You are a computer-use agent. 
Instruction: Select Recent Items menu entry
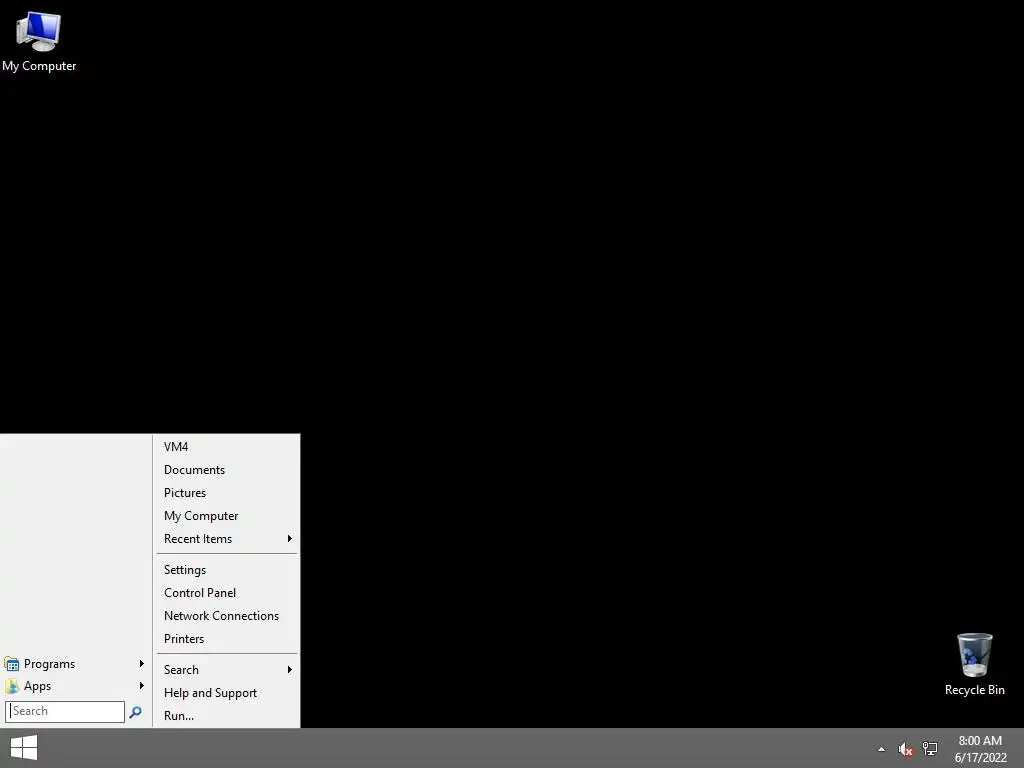227,539
